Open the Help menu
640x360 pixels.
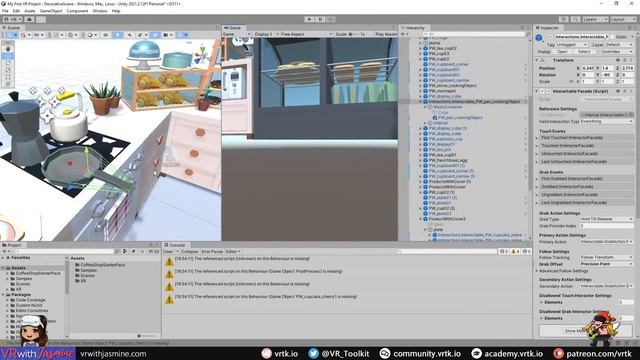pos(116,11)
